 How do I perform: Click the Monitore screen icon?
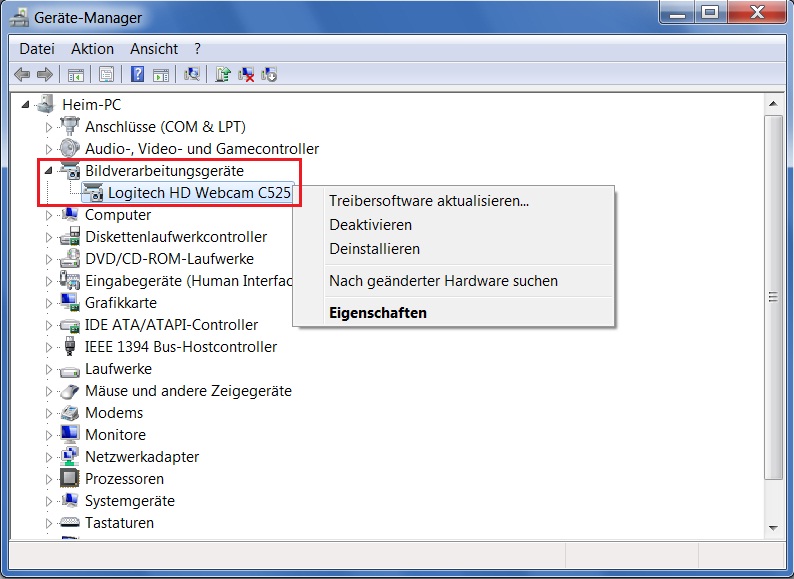pos(70,435)
